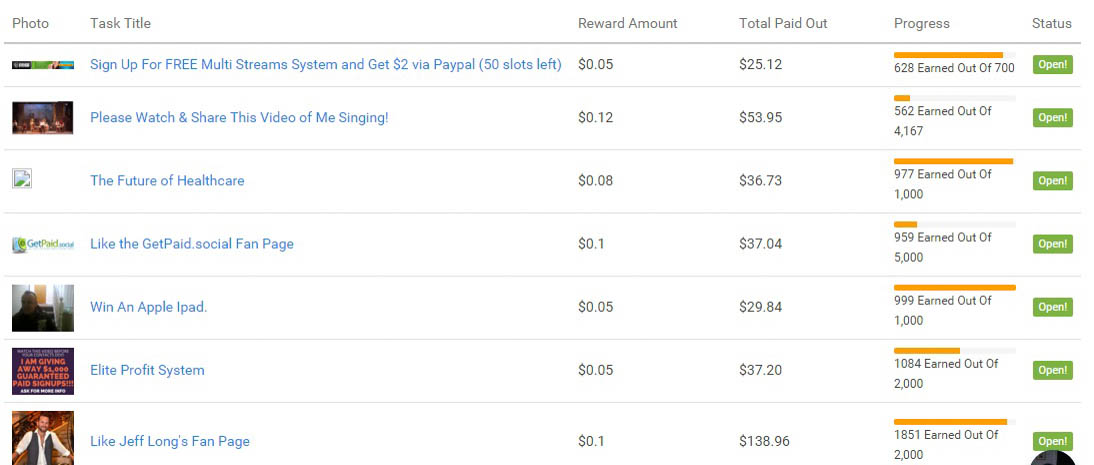Click the singing video stage thumbnail

click(43, 117)
